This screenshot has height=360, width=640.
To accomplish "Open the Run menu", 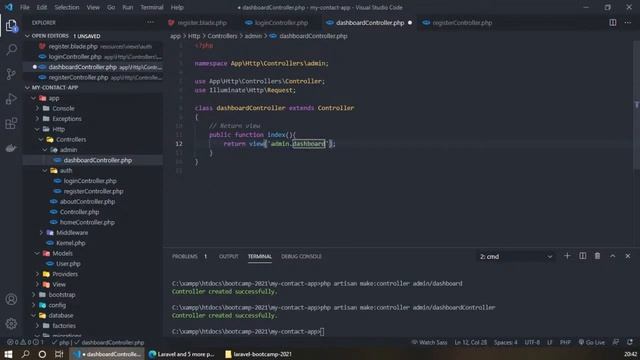I will (x=128, y=7).
